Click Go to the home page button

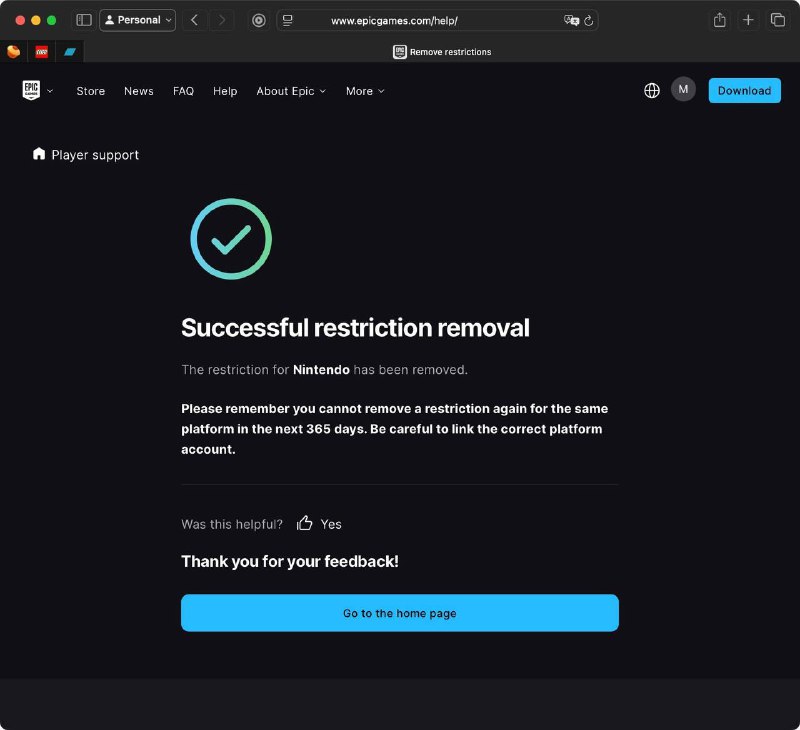point(399,613)
